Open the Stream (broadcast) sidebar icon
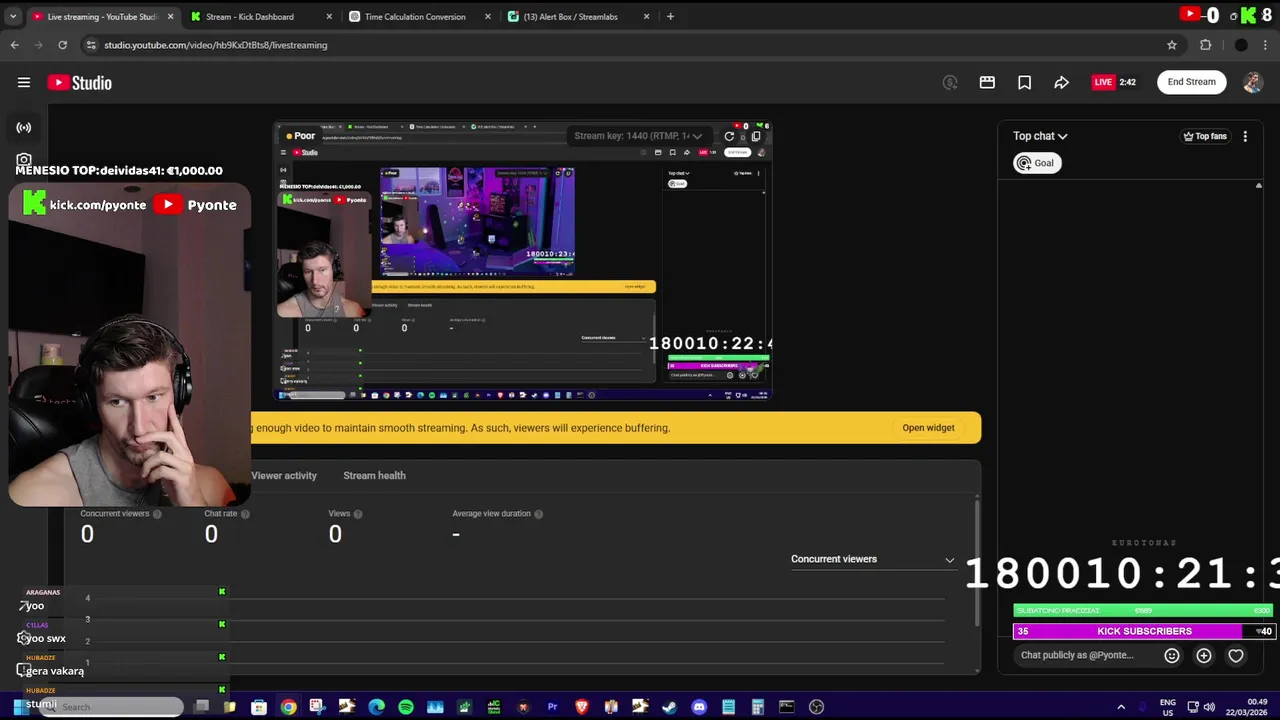This screenshot has width=1280, height=720. (24, 128)
